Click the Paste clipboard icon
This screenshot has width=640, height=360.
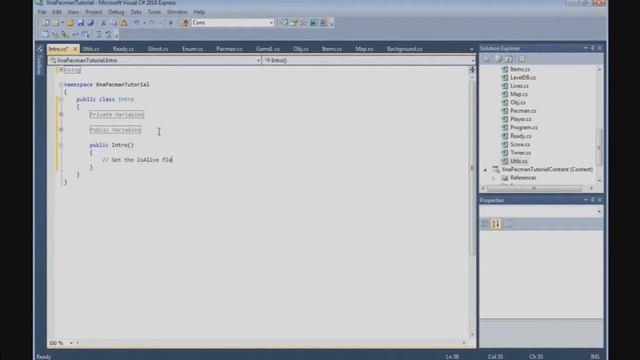tap(123, 23)
